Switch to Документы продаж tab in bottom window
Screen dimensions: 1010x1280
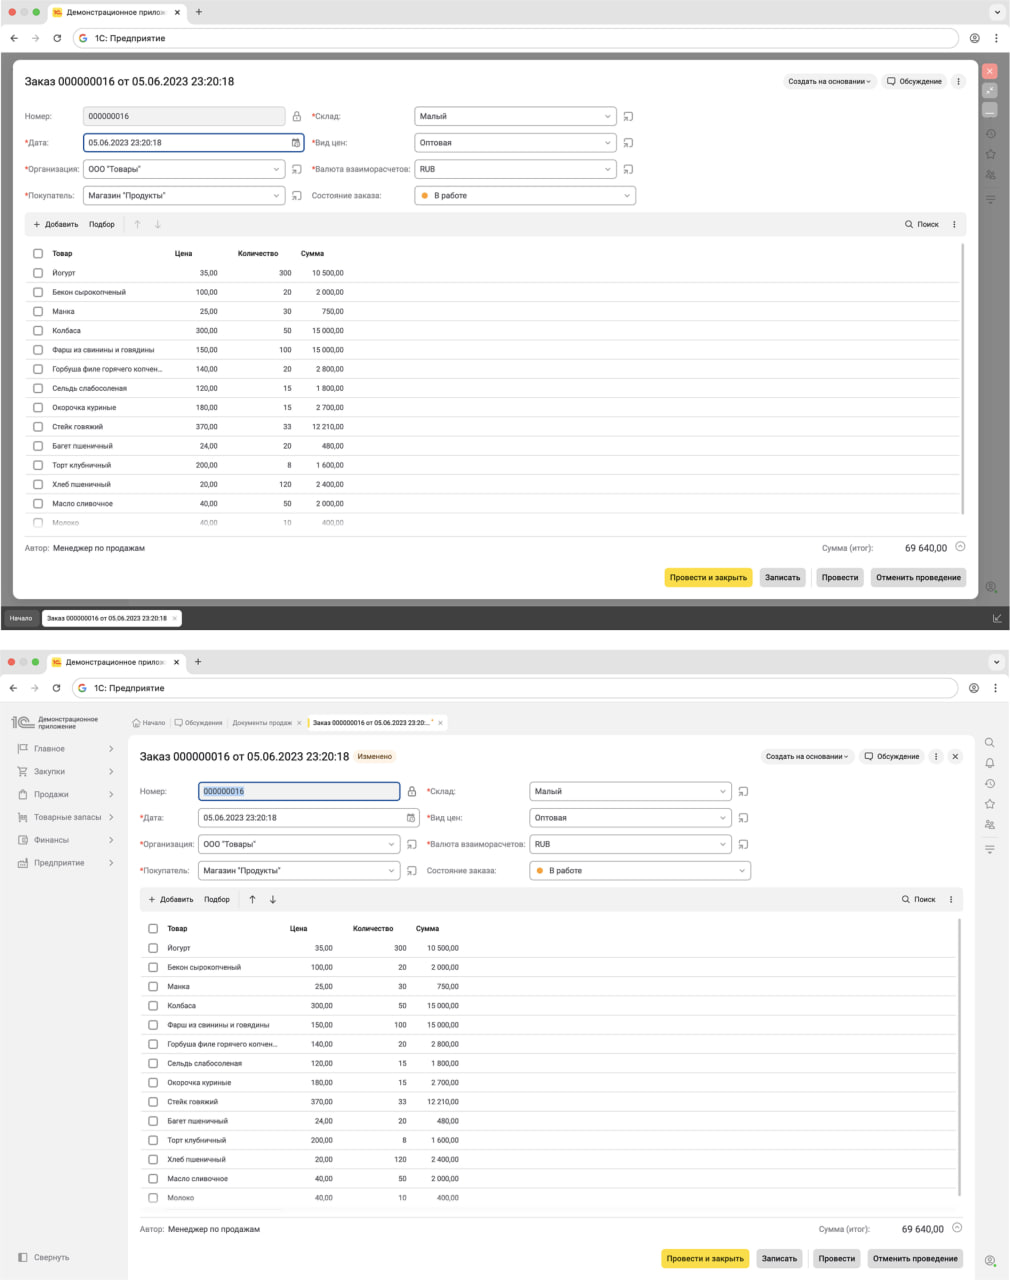coord(262,722)
